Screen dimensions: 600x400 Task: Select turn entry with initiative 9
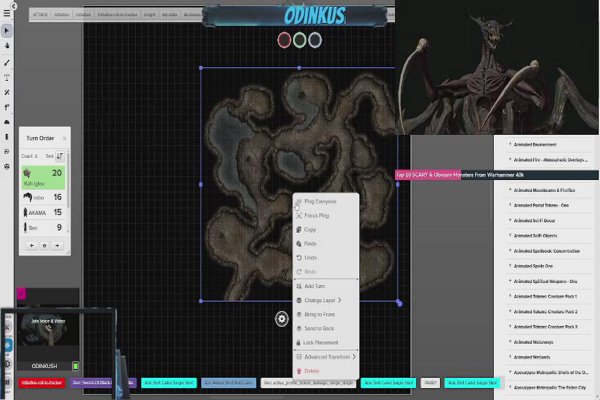[43, 227]
